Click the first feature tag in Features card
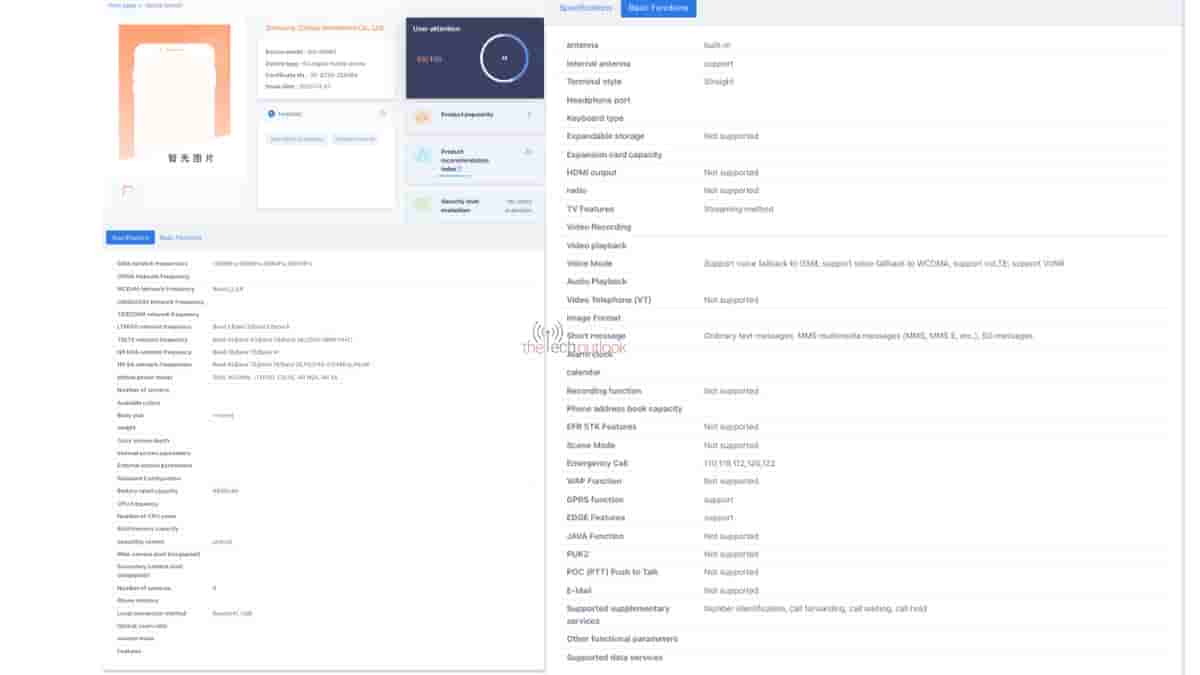 tap(297, 139)
